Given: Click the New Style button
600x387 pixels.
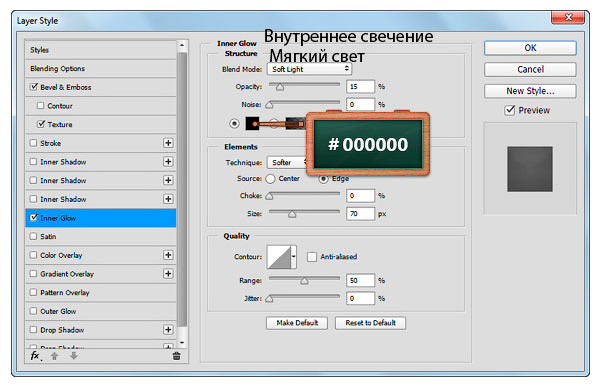Looking at the screenshot, I should click(530, 91).
